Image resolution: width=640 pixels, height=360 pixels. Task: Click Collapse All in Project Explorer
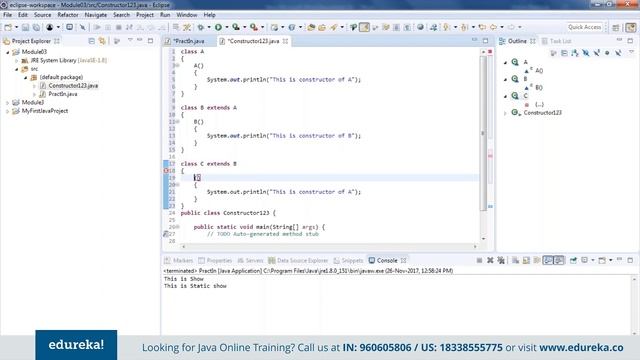(x=91, y=41)
